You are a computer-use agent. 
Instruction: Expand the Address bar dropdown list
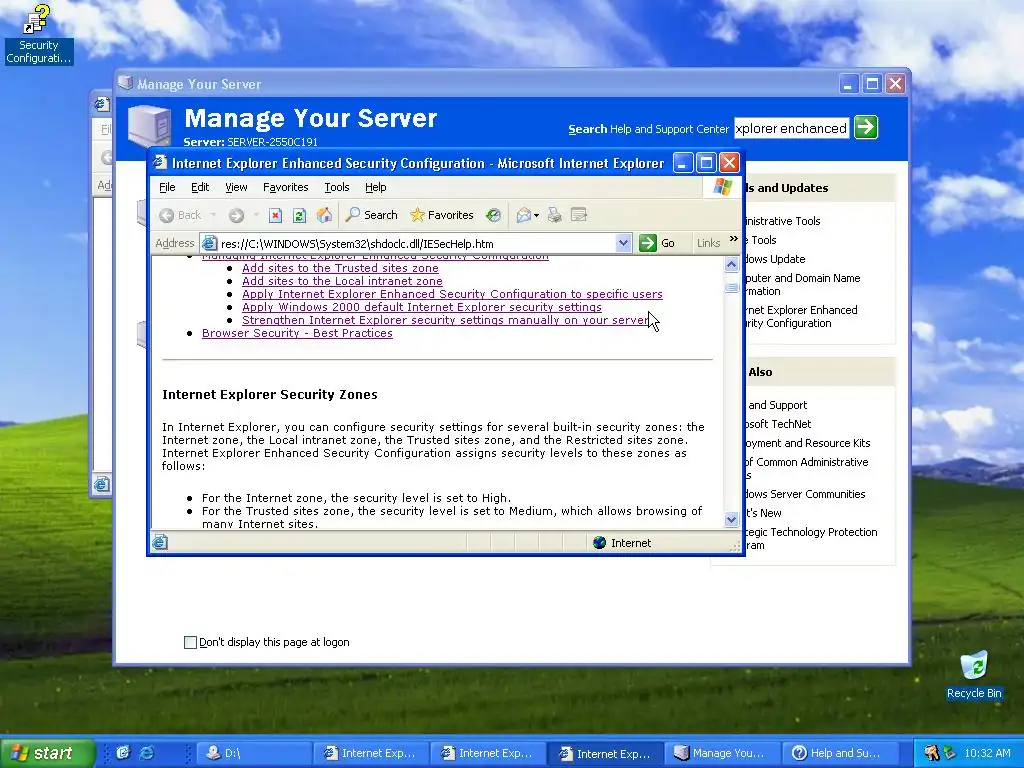pyautogui.click(x=623, y=244)
